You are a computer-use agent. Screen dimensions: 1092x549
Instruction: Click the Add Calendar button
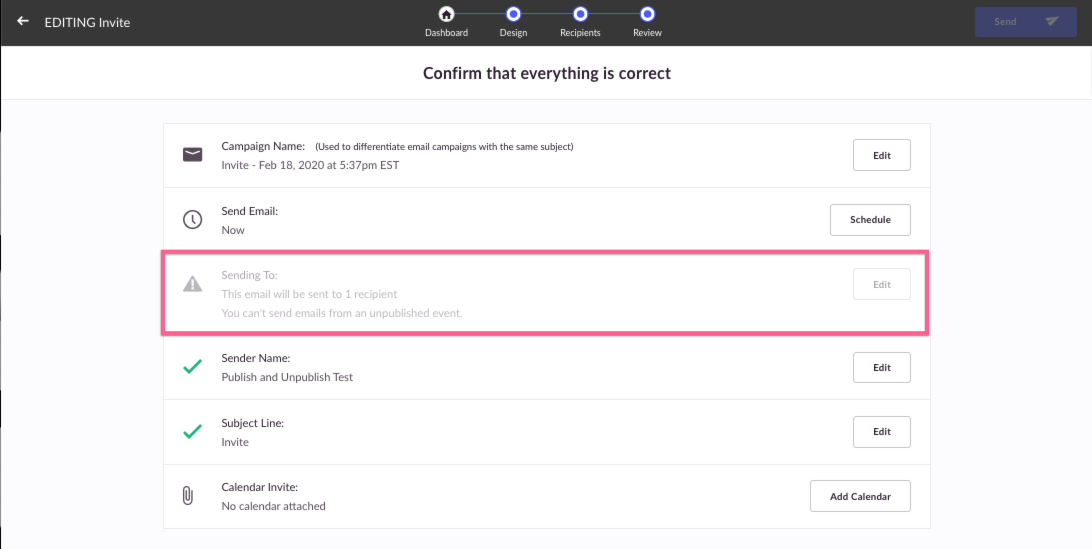pos(860,496)
